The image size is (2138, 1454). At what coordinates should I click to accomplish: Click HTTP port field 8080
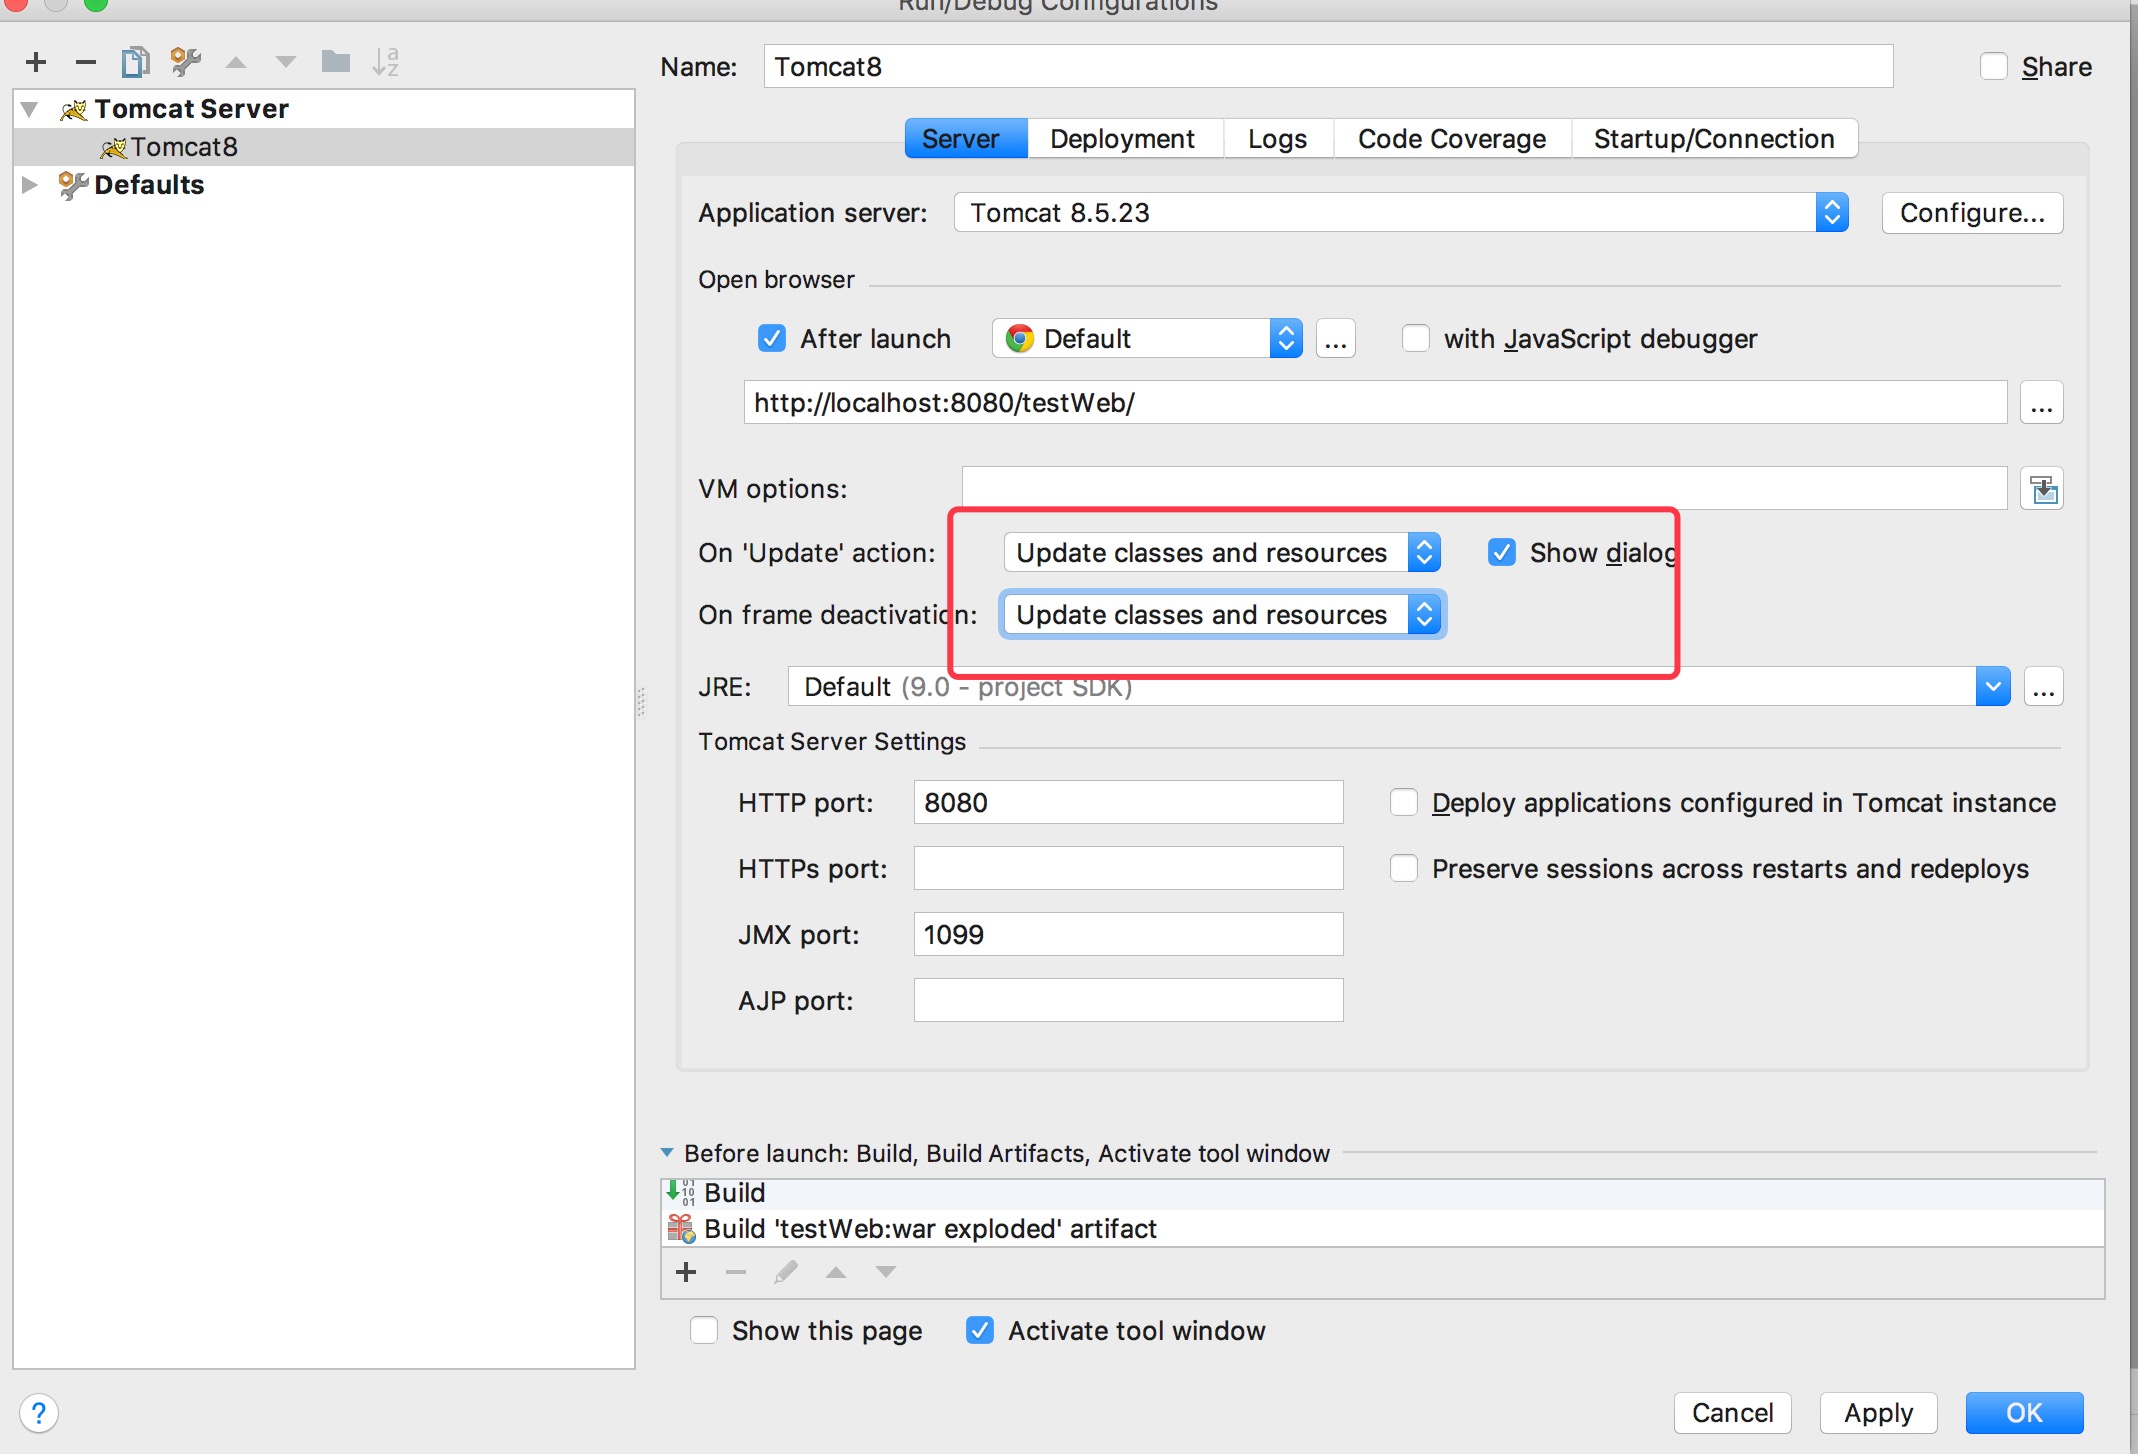pos(1128,803)
